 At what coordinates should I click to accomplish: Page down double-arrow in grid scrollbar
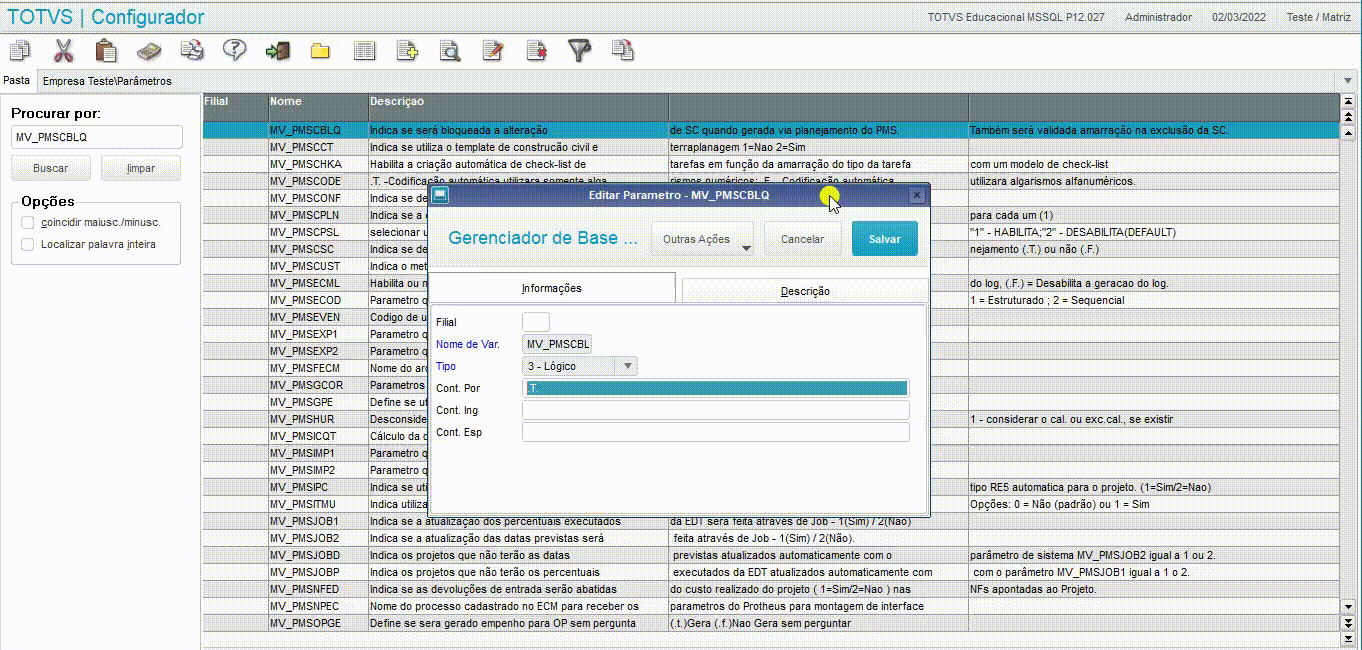tap(1349, 623)
